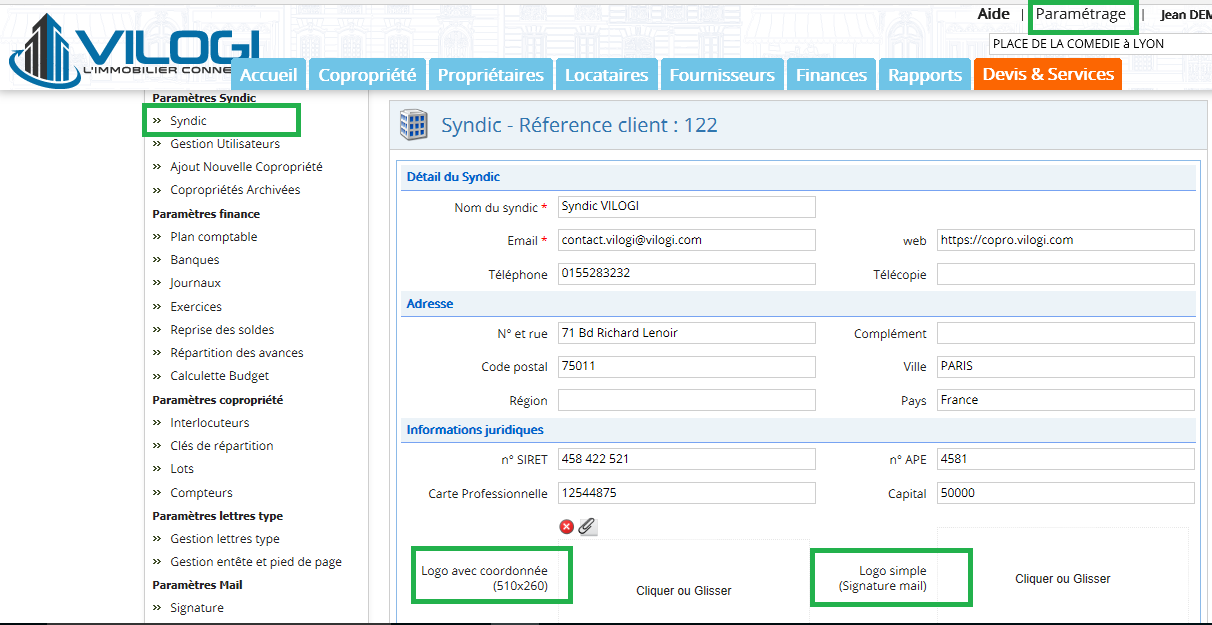
Task: Click the Informations juridiques section header
Action: coord(799,430)
